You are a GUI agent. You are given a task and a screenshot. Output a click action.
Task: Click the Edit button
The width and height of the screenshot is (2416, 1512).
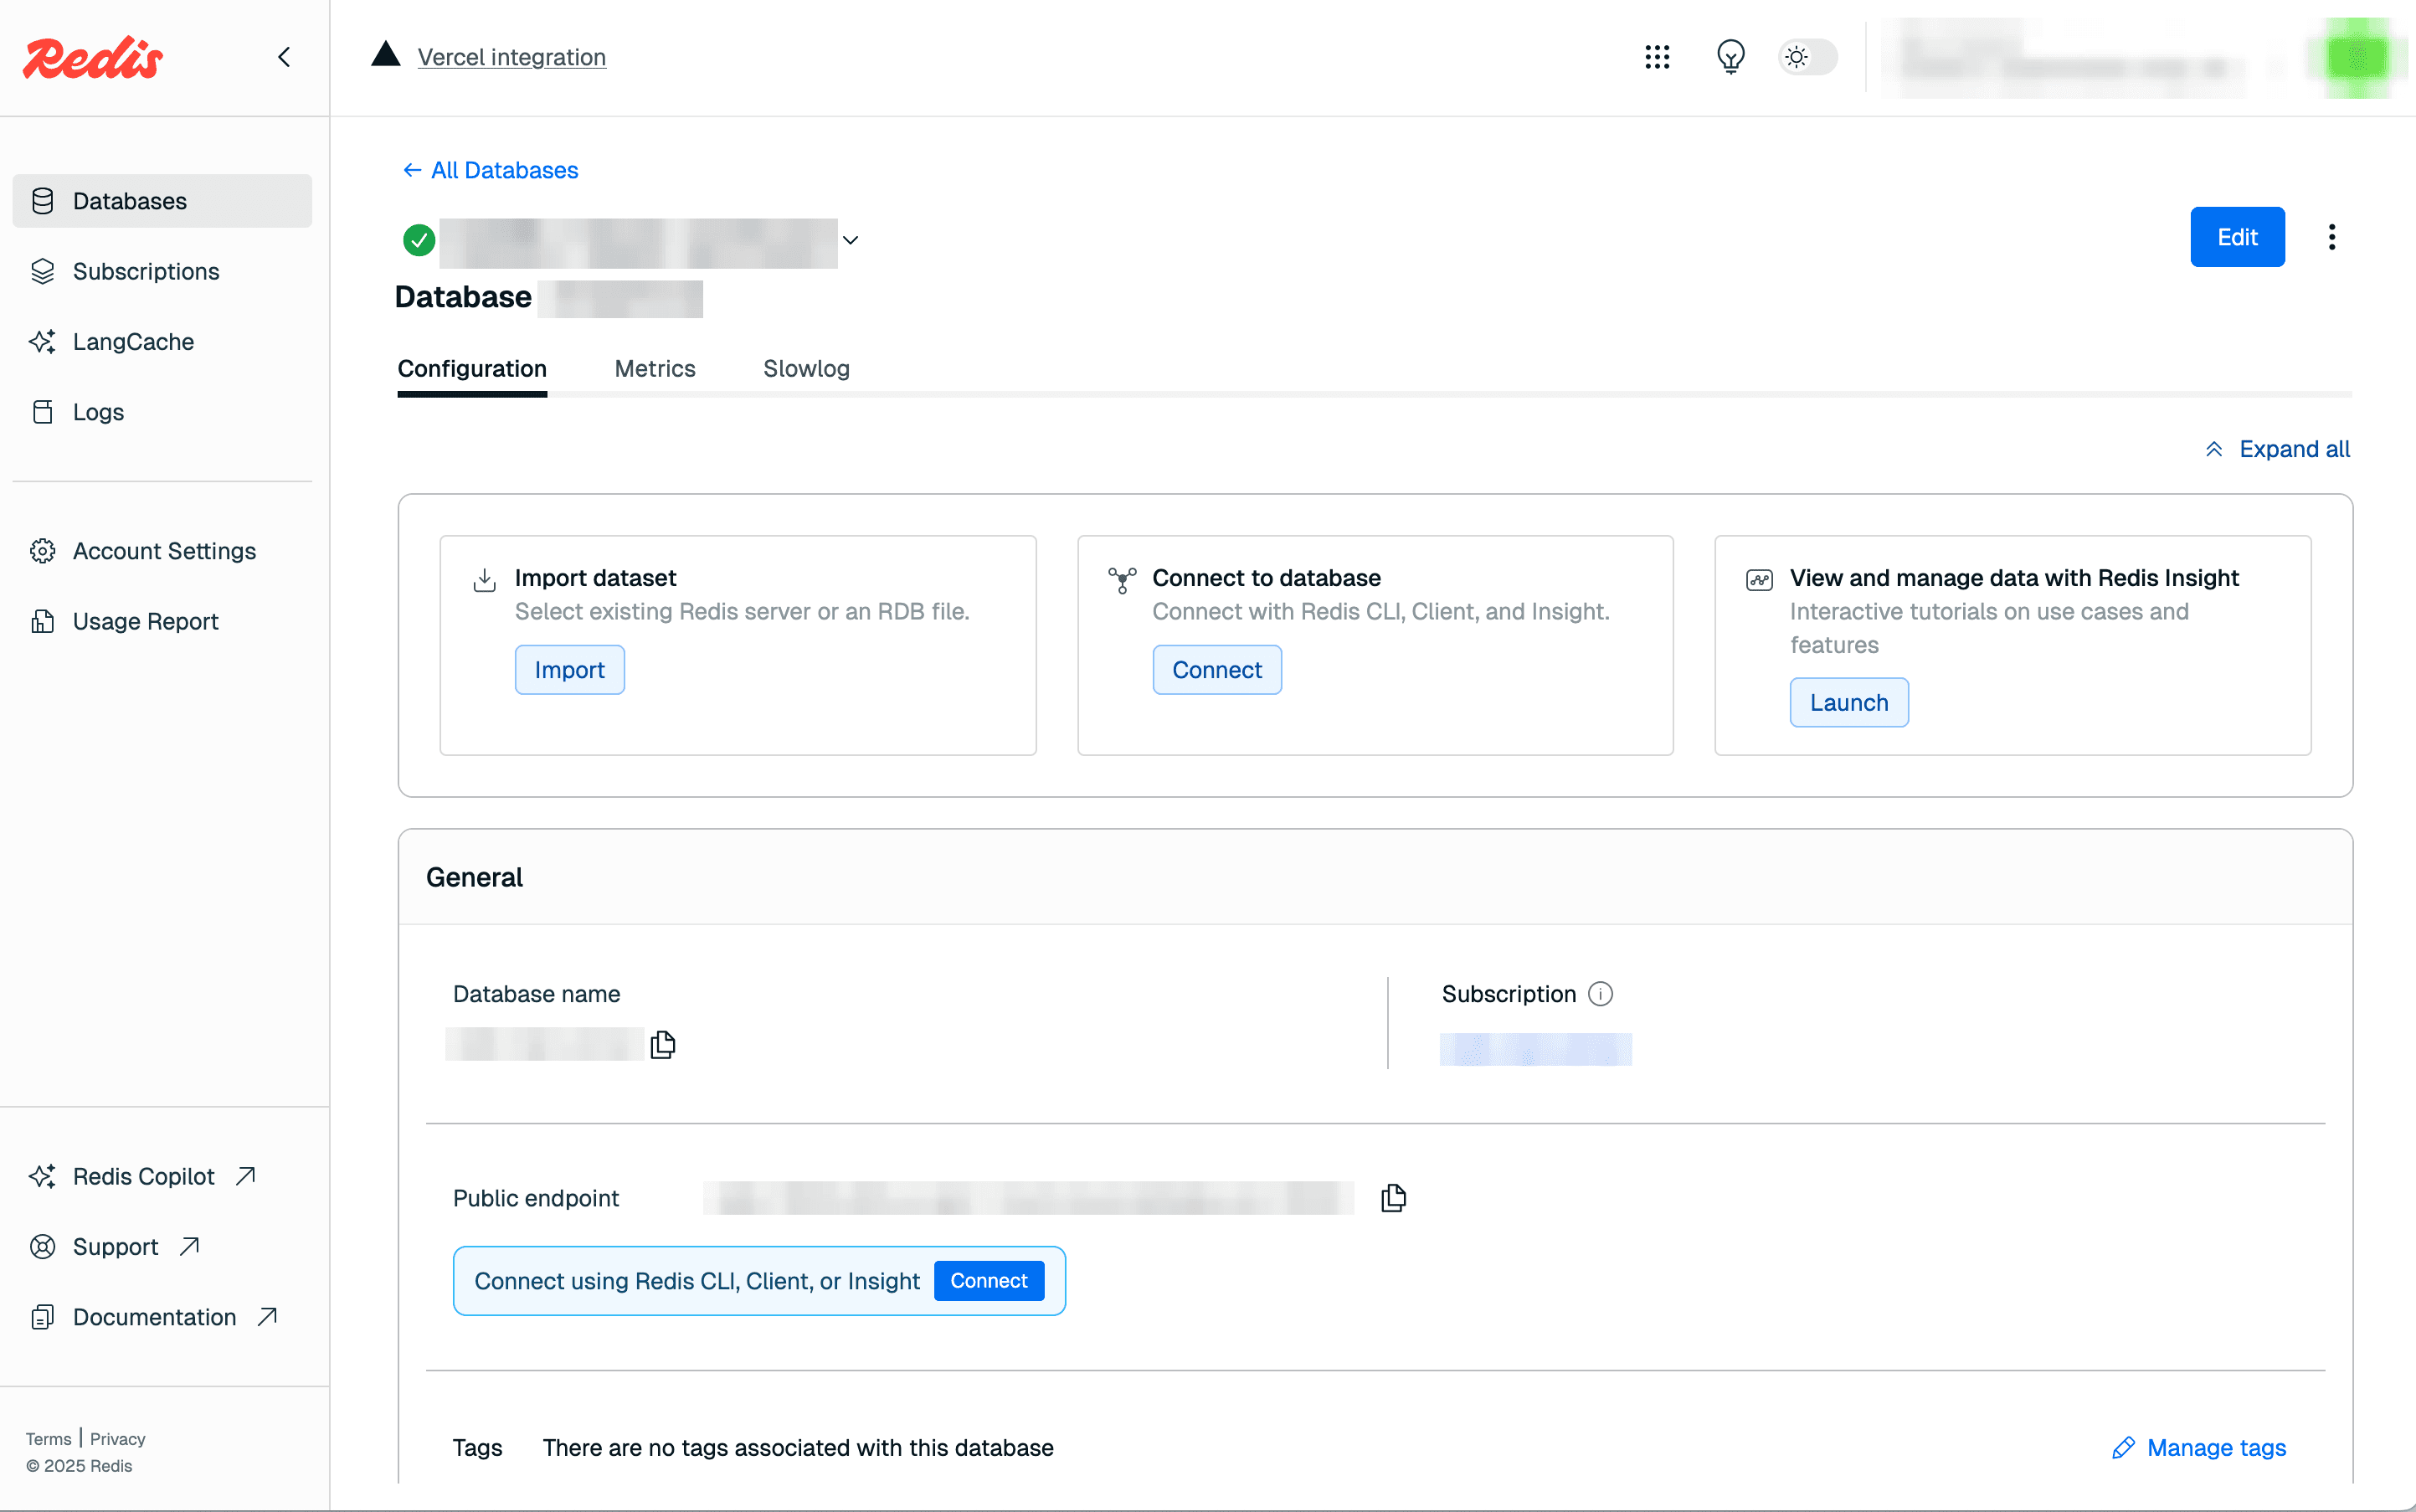pos(2237,236)
